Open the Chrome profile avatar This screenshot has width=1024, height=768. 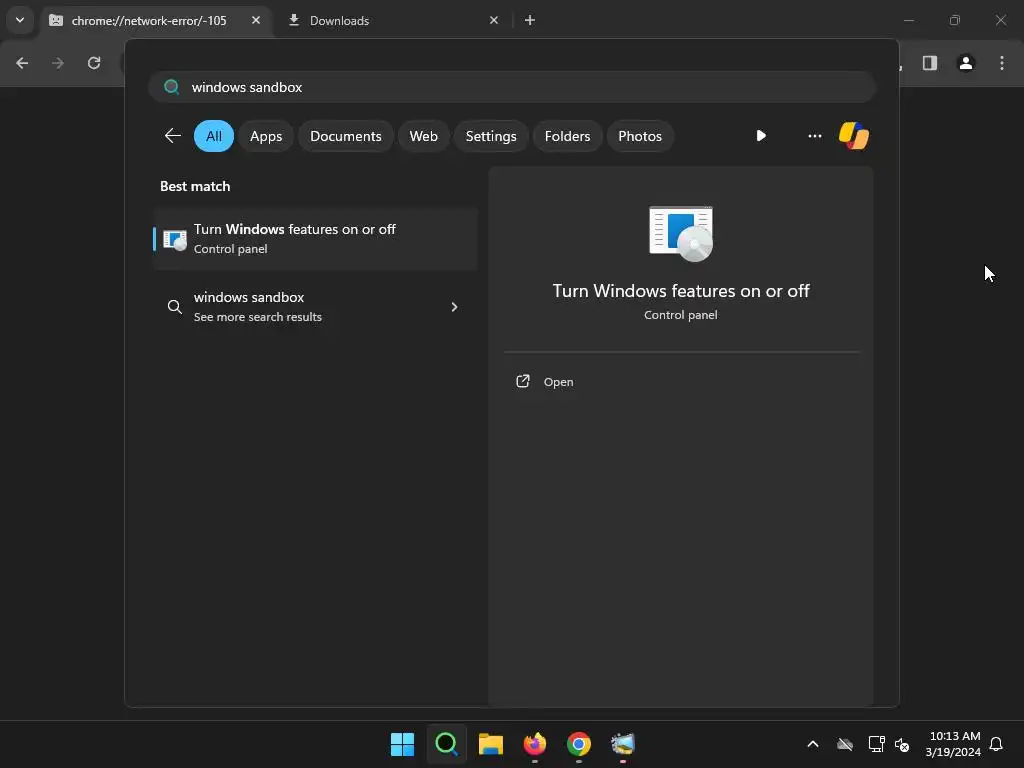pos(966,63)
